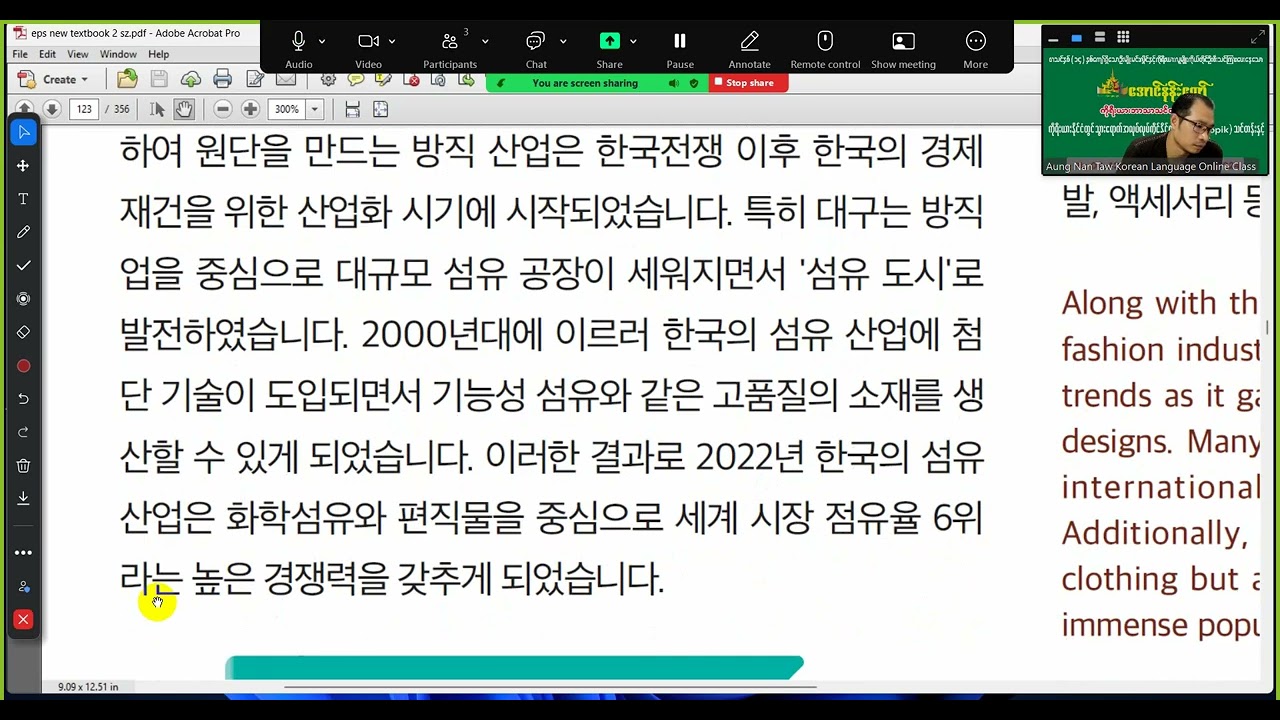Close the annotation toolbar with red X
1280x720 pixels.
click(23, 620)
